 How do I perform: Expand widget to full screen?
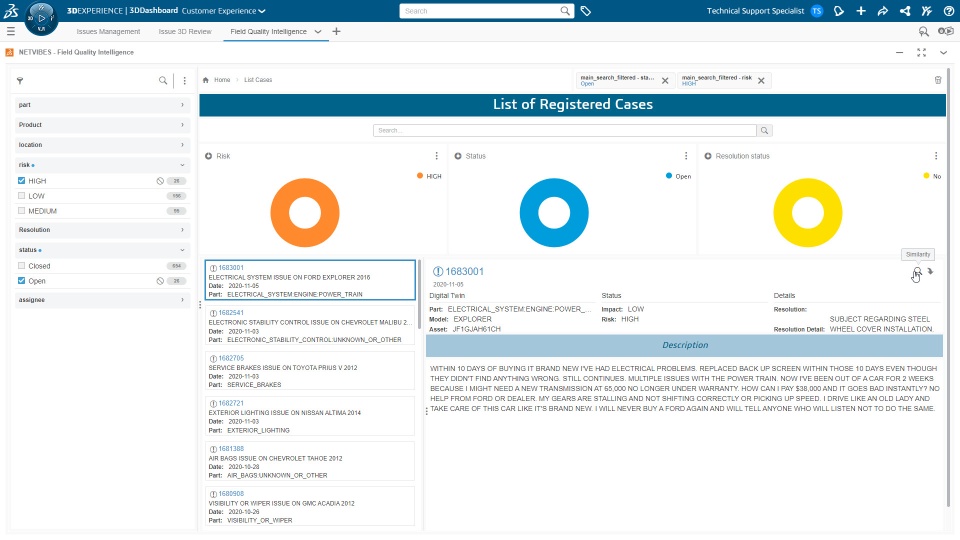(921, 53)
